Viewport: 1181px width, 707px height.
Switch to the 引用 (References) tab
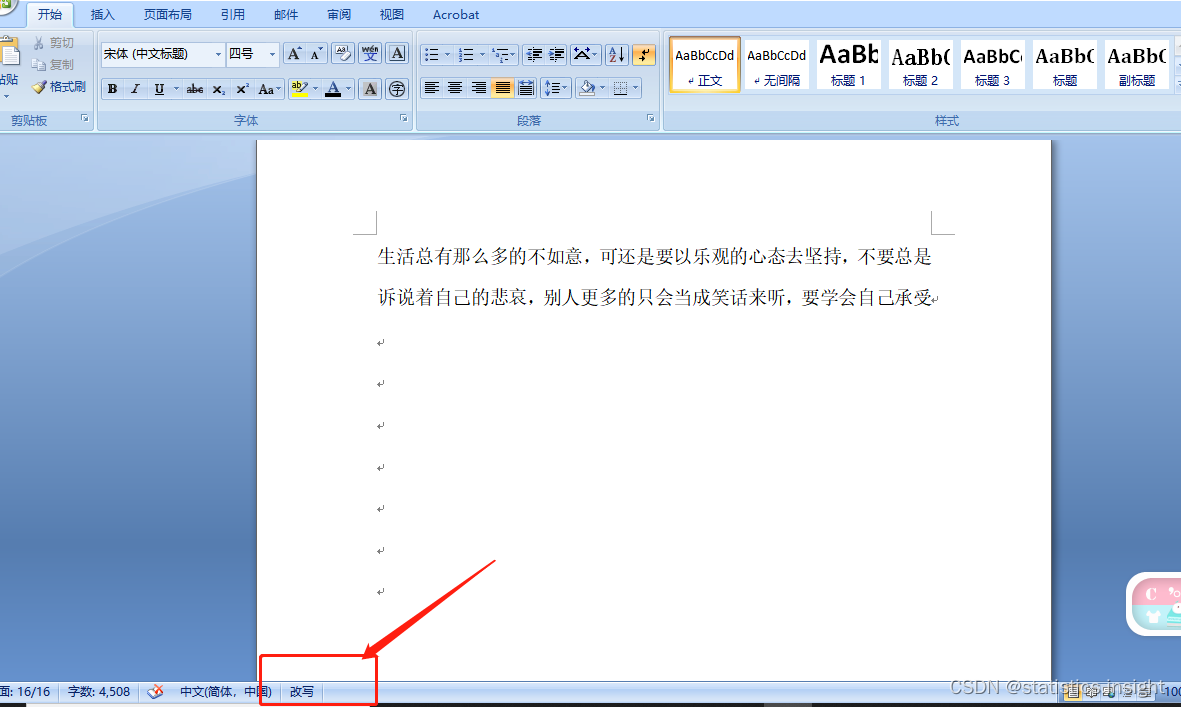(232, 14)
